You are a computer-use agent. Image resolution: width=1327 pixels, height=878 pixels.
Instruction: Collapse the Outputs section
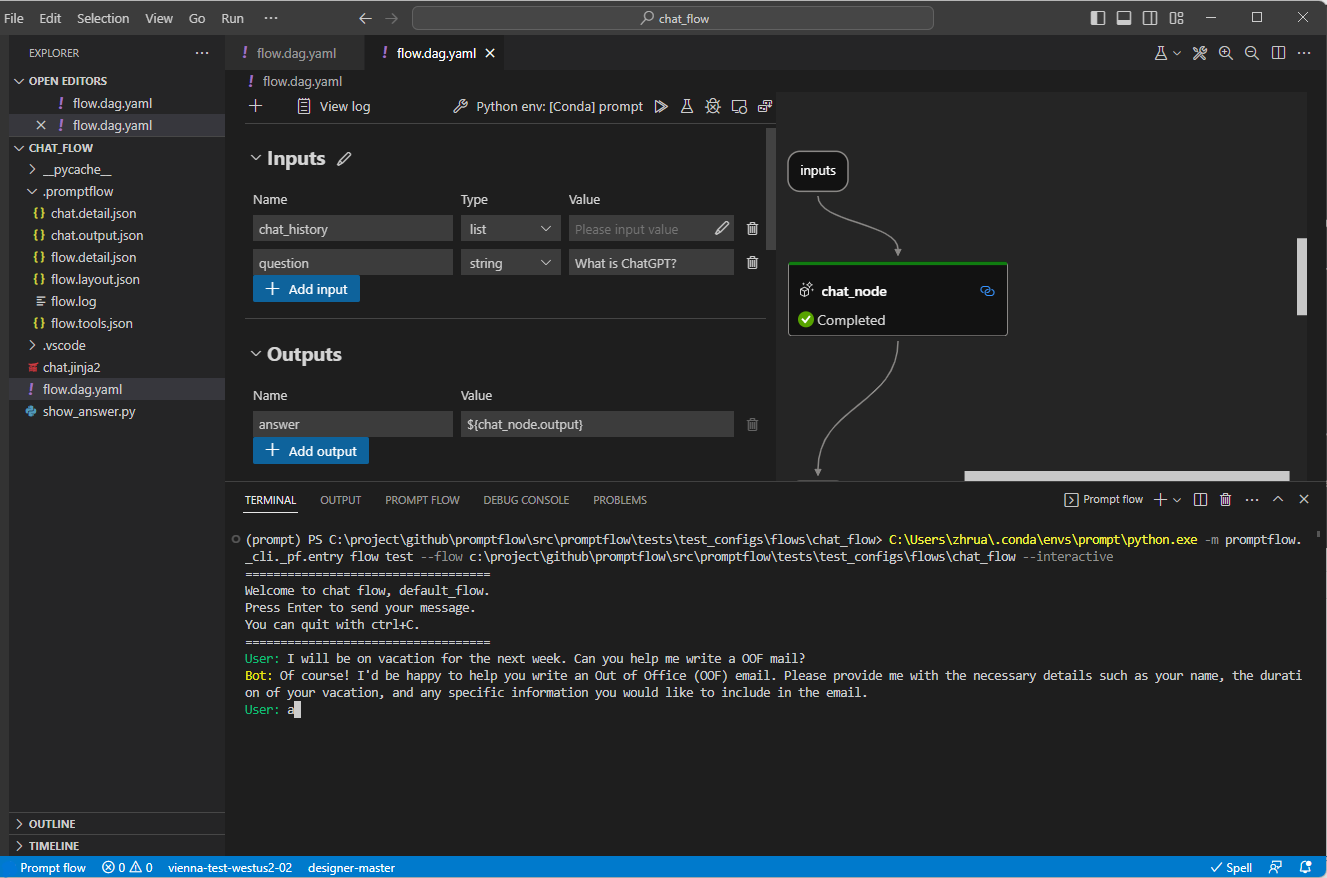point(254,355)
